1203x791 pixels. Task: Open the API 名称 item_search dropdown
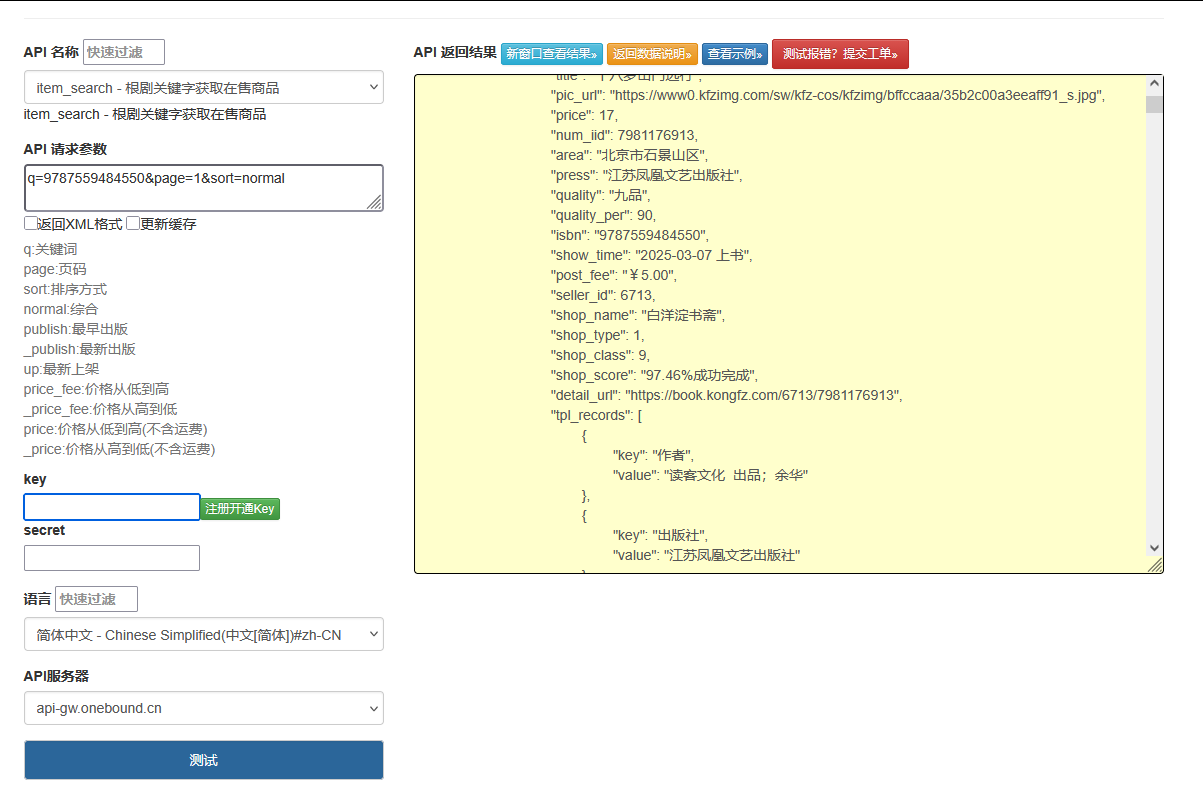click(x=203, y=88)
